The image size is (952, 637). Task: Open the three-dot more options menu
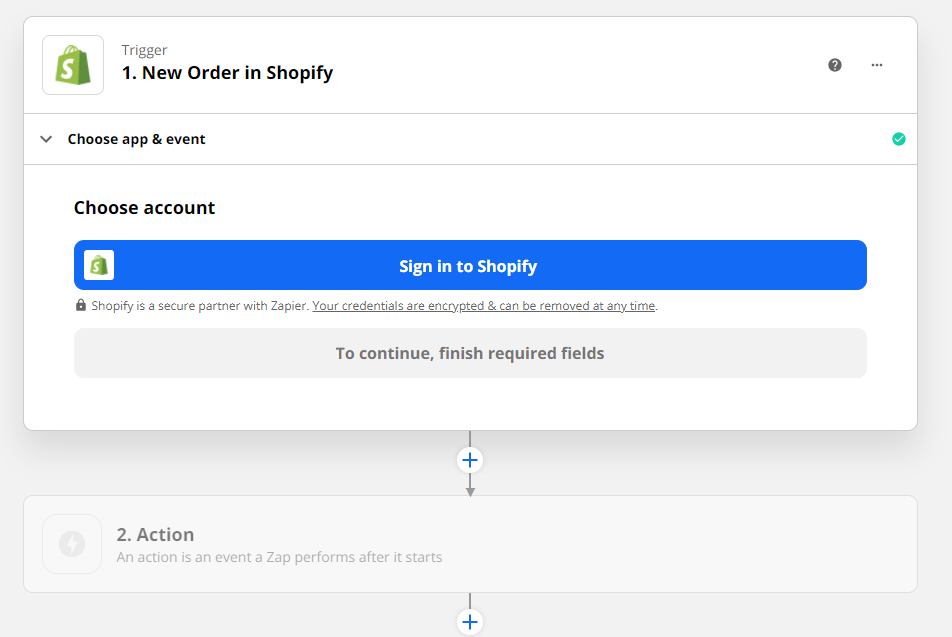(x=877, y=65)
